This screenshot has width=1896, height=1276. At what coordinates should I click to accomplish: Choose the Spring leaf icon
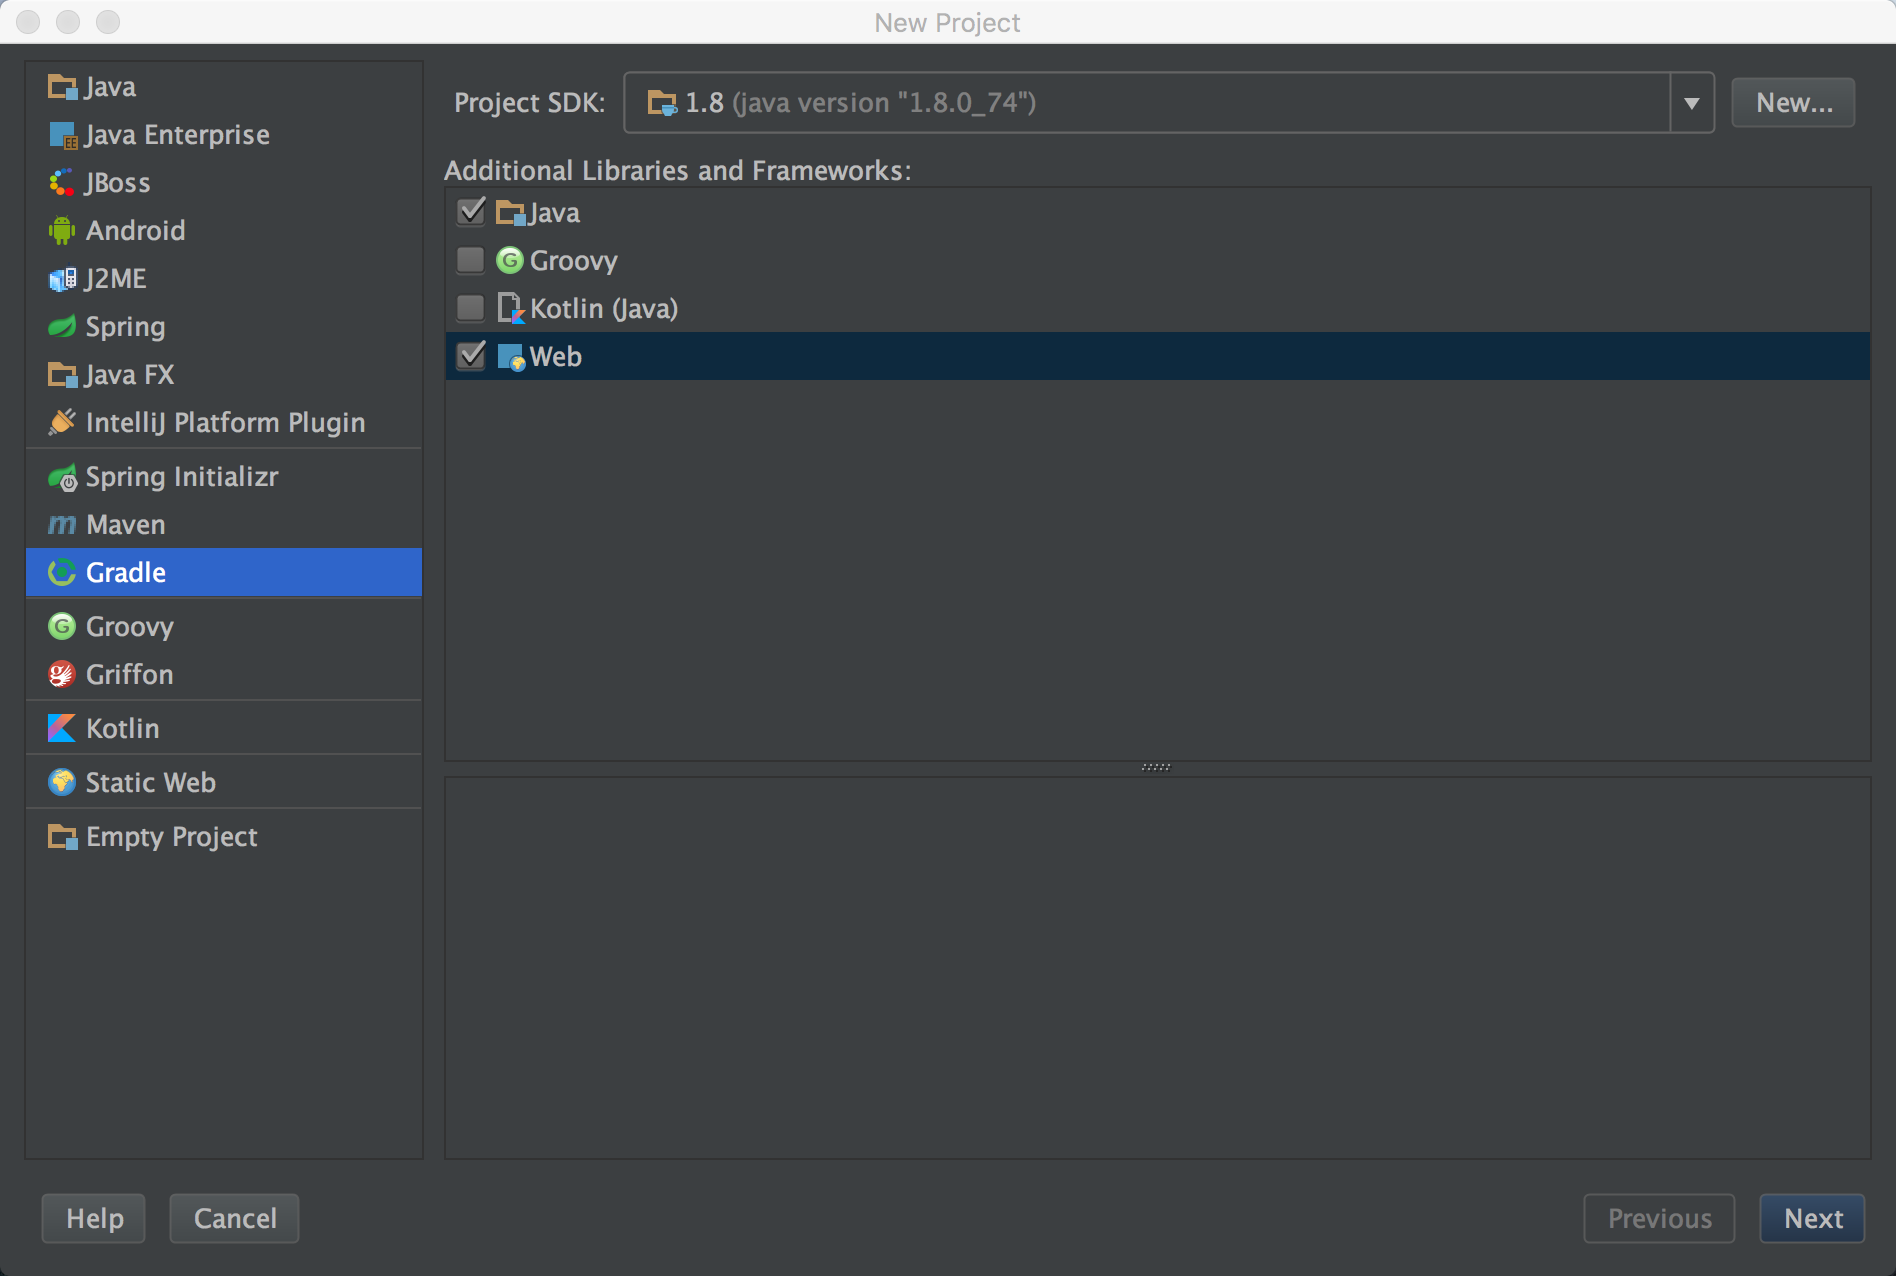point(62,327)
